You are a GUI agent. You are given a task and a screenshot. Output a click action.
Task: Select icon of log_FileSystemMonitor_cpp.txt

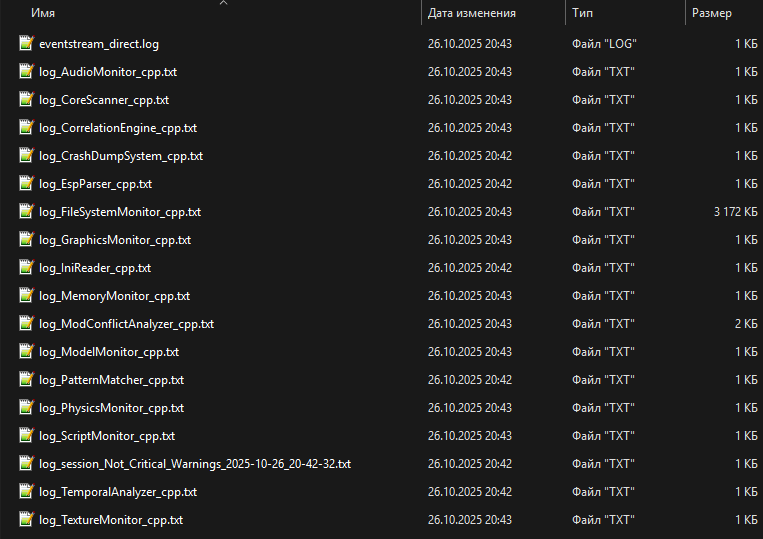[26, 212]
